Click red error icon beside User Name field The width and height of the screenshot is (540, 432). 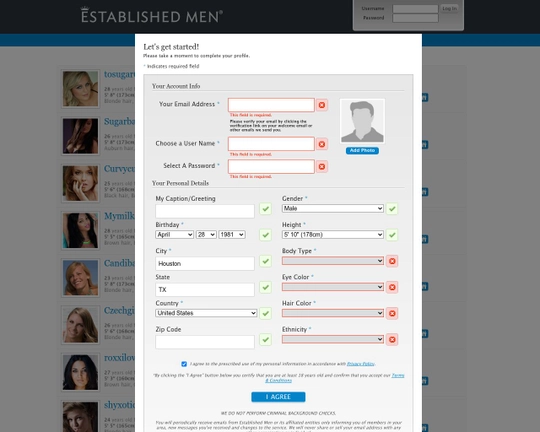point(322,144)
